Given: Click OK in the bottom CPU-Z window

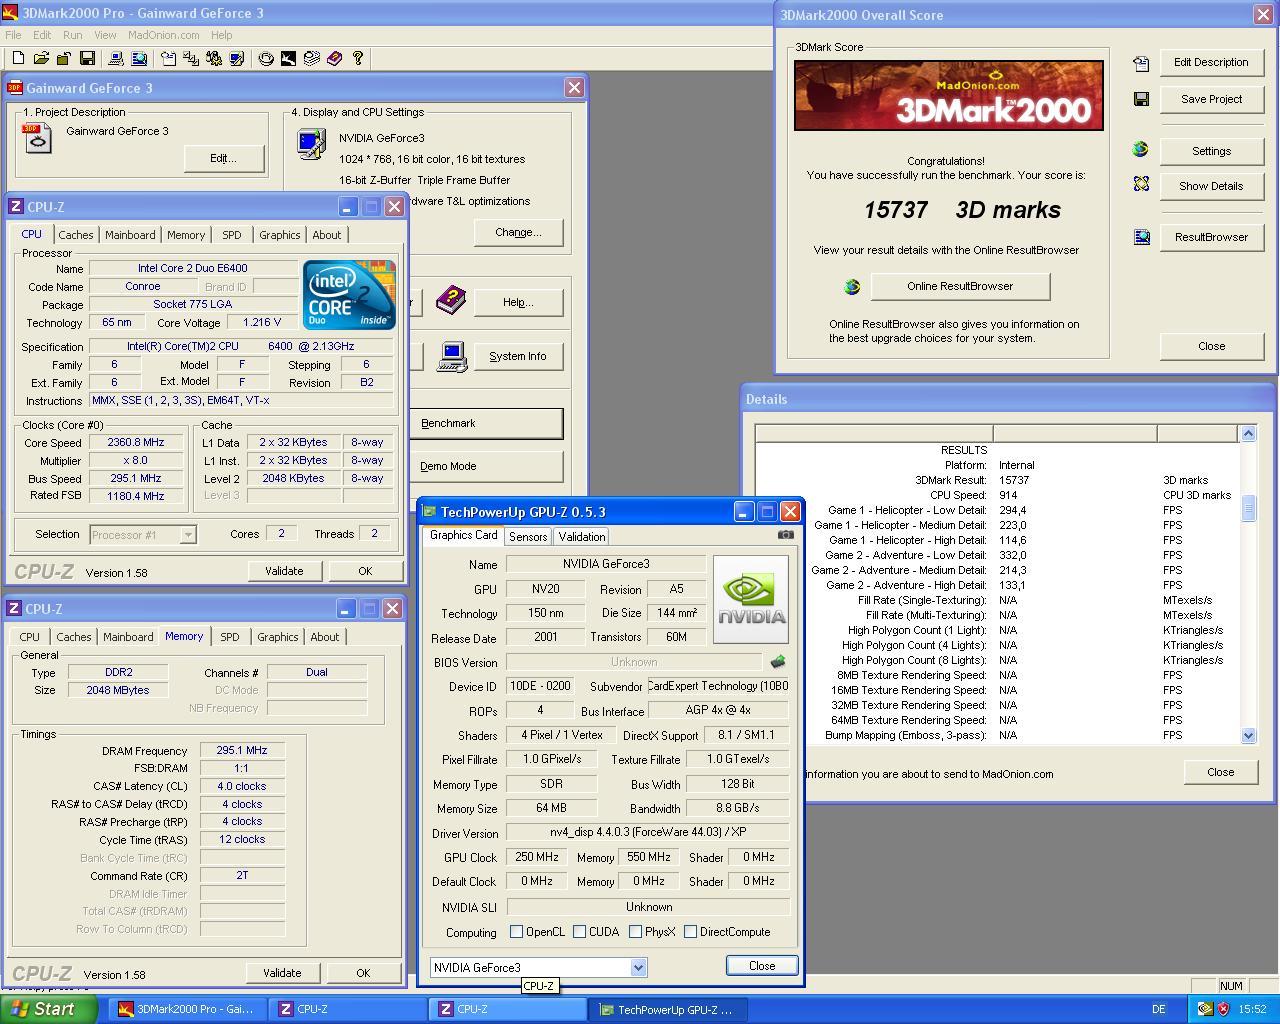Looking at the screenshot, I should [363, 973].
